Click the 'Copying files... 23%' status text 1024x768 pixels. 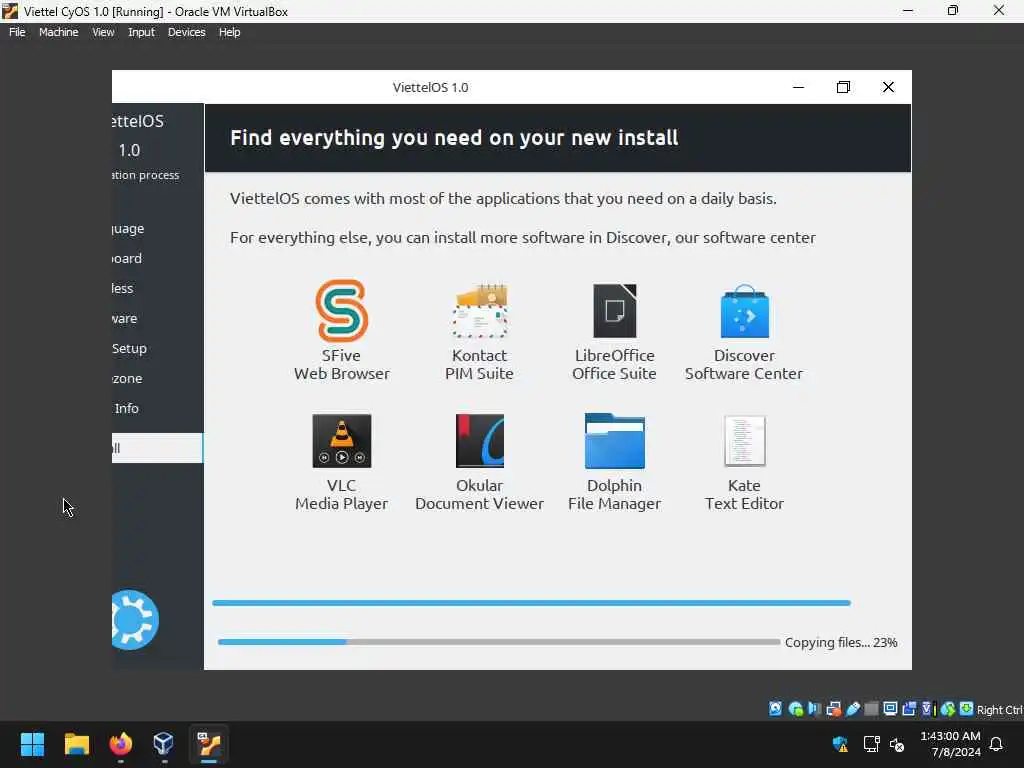tap(841, 643)
